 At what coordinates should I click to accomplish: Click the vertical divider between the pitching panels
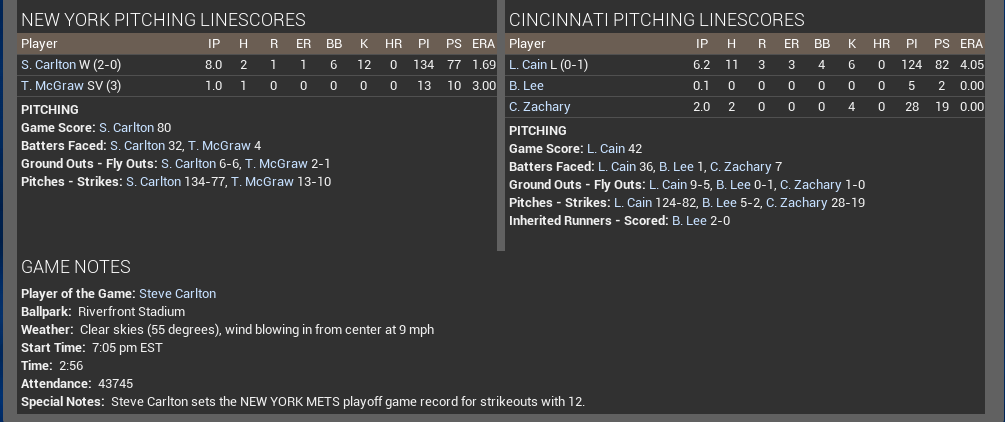501,125
